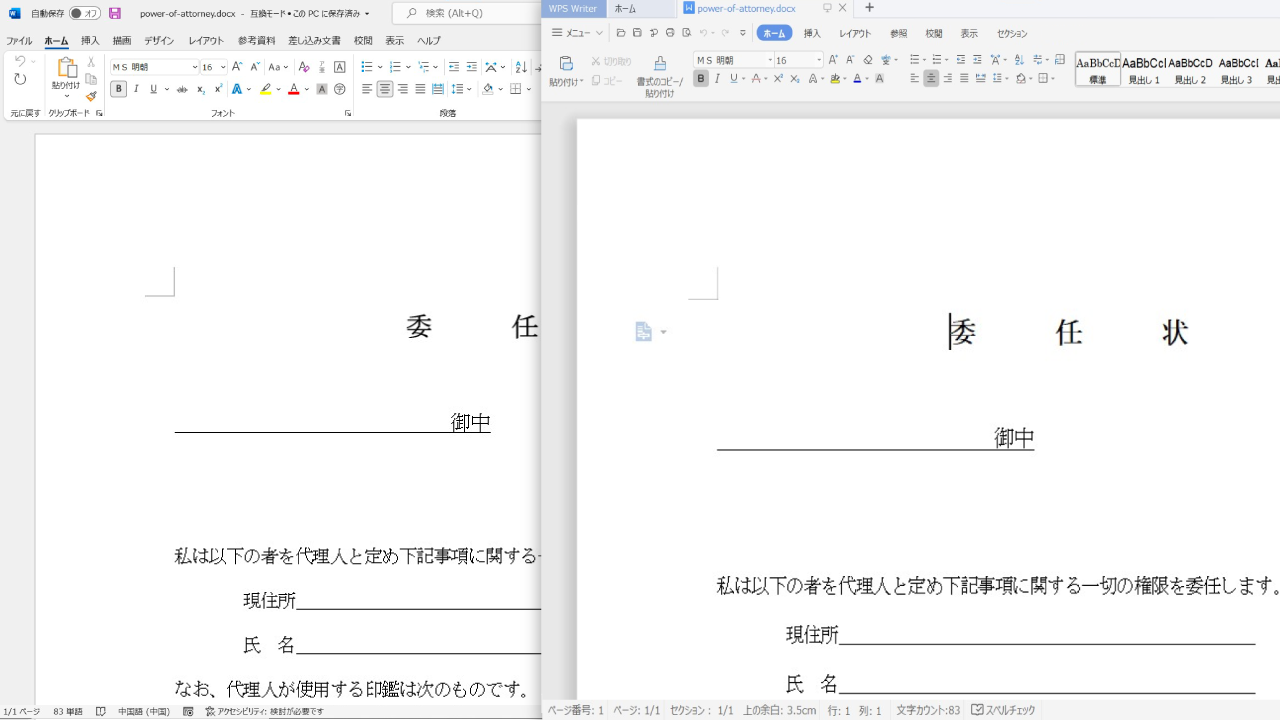Click 書式のコピー/貼り付け in WPS
This screenshot has height=720, width=1280.
(x=660, y=77)
